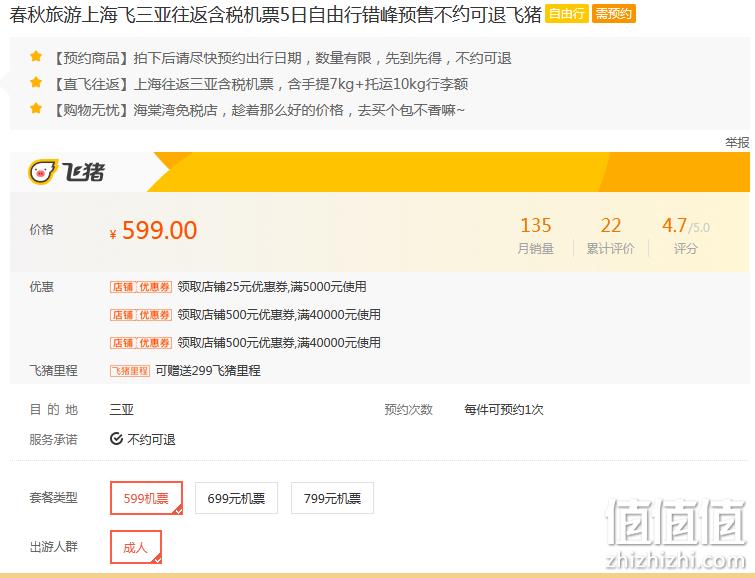The image size is (755, 578).
Task: Click the 【购物无忧】 highlight line
Action: pos(257,110)
